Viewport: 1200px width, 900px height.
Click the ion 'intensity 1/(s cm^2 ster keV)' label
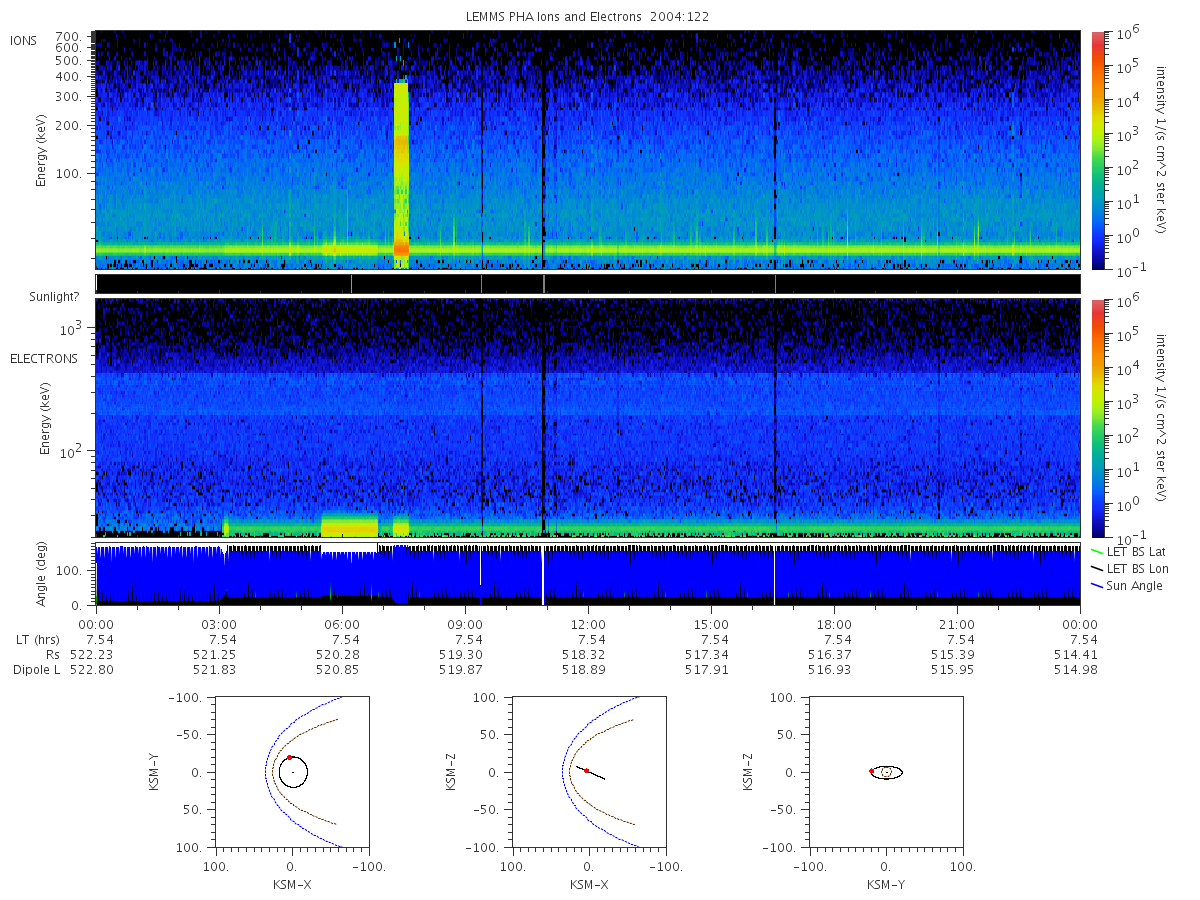click(x=1161, y=150)
